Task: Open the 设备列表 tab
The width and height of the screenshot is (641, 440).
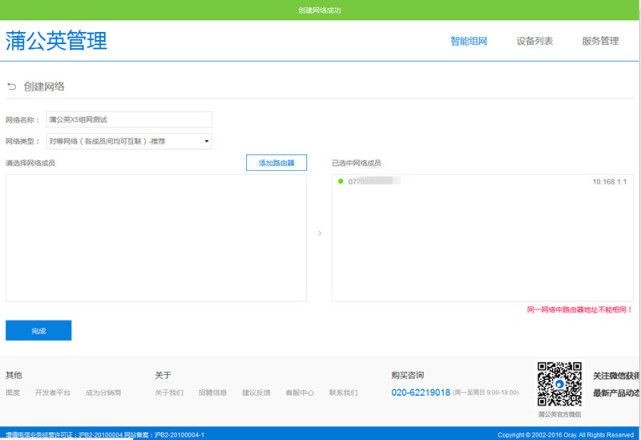Action: (535, 41)
